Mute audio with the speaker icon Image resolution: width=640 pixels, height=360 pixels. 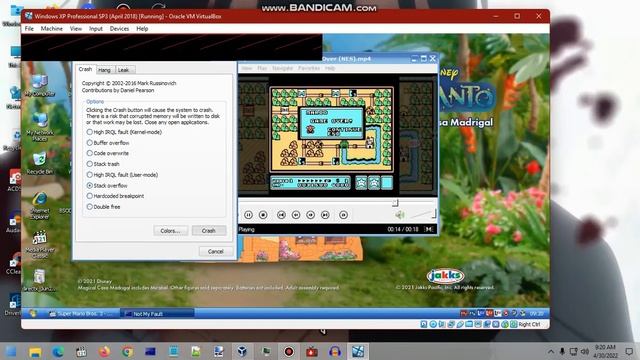coord(400,215)
